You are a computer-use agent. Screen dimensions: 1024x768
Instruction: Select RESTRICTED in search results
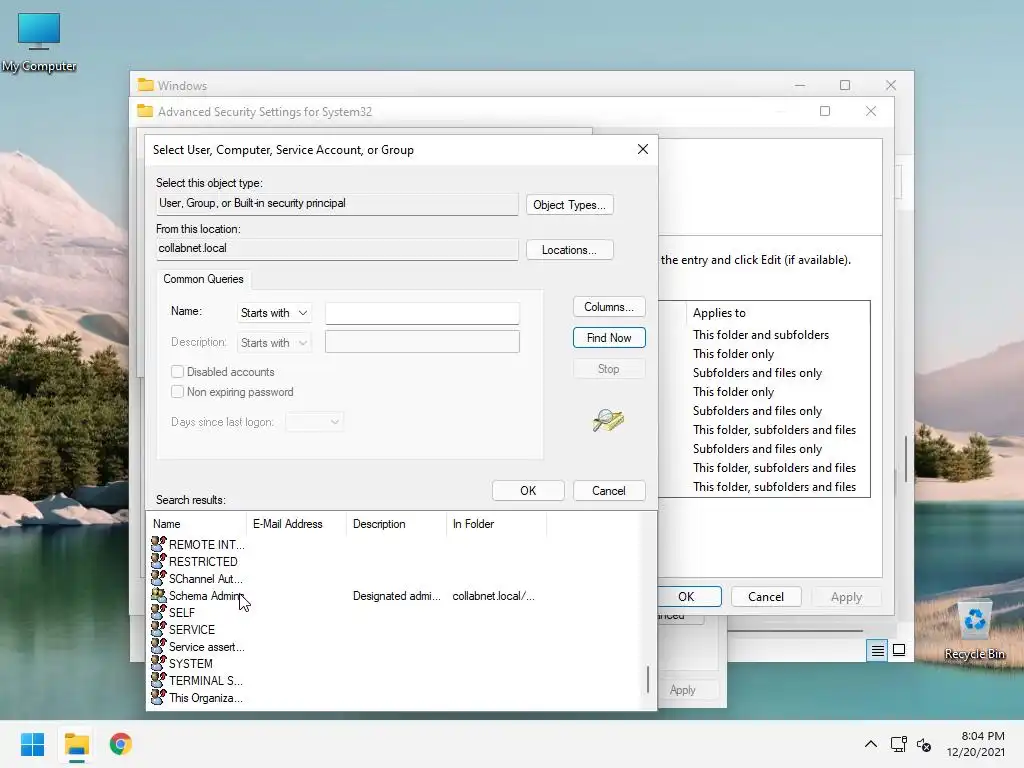[203, 562]
